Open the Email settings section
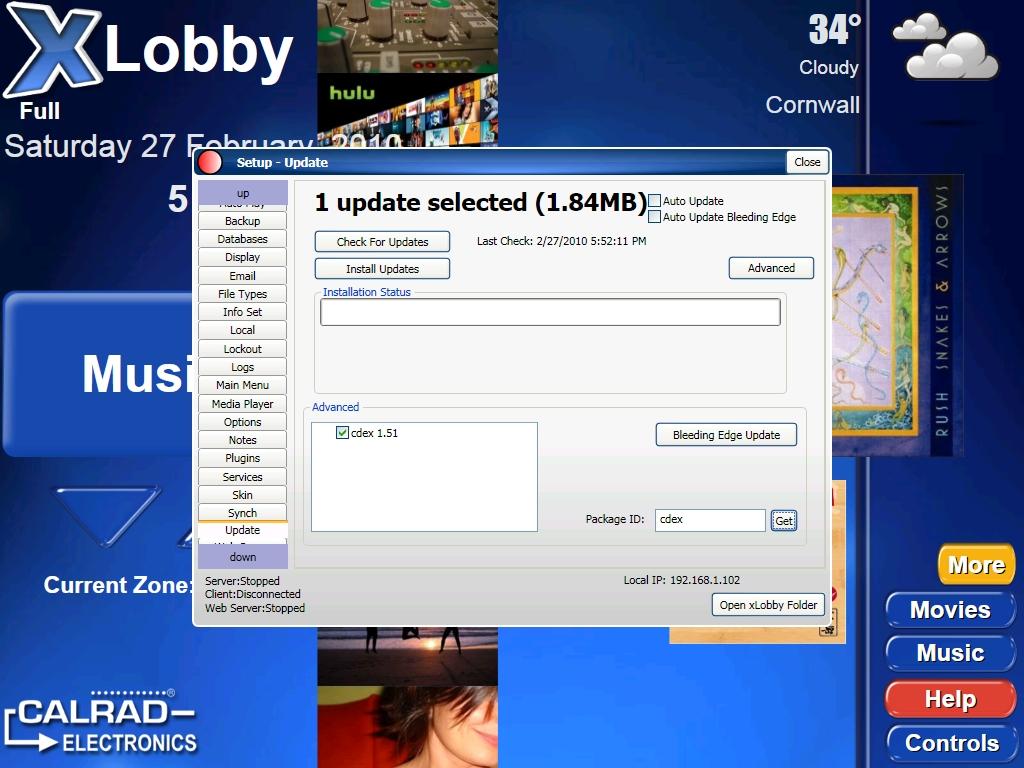 [242, 276]
